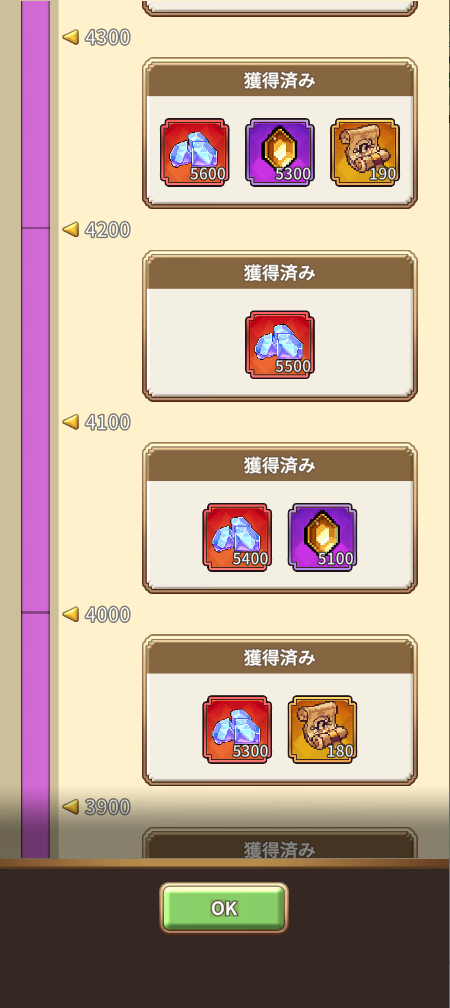Click the purple progress bar on the left

(x=35, y=429)
